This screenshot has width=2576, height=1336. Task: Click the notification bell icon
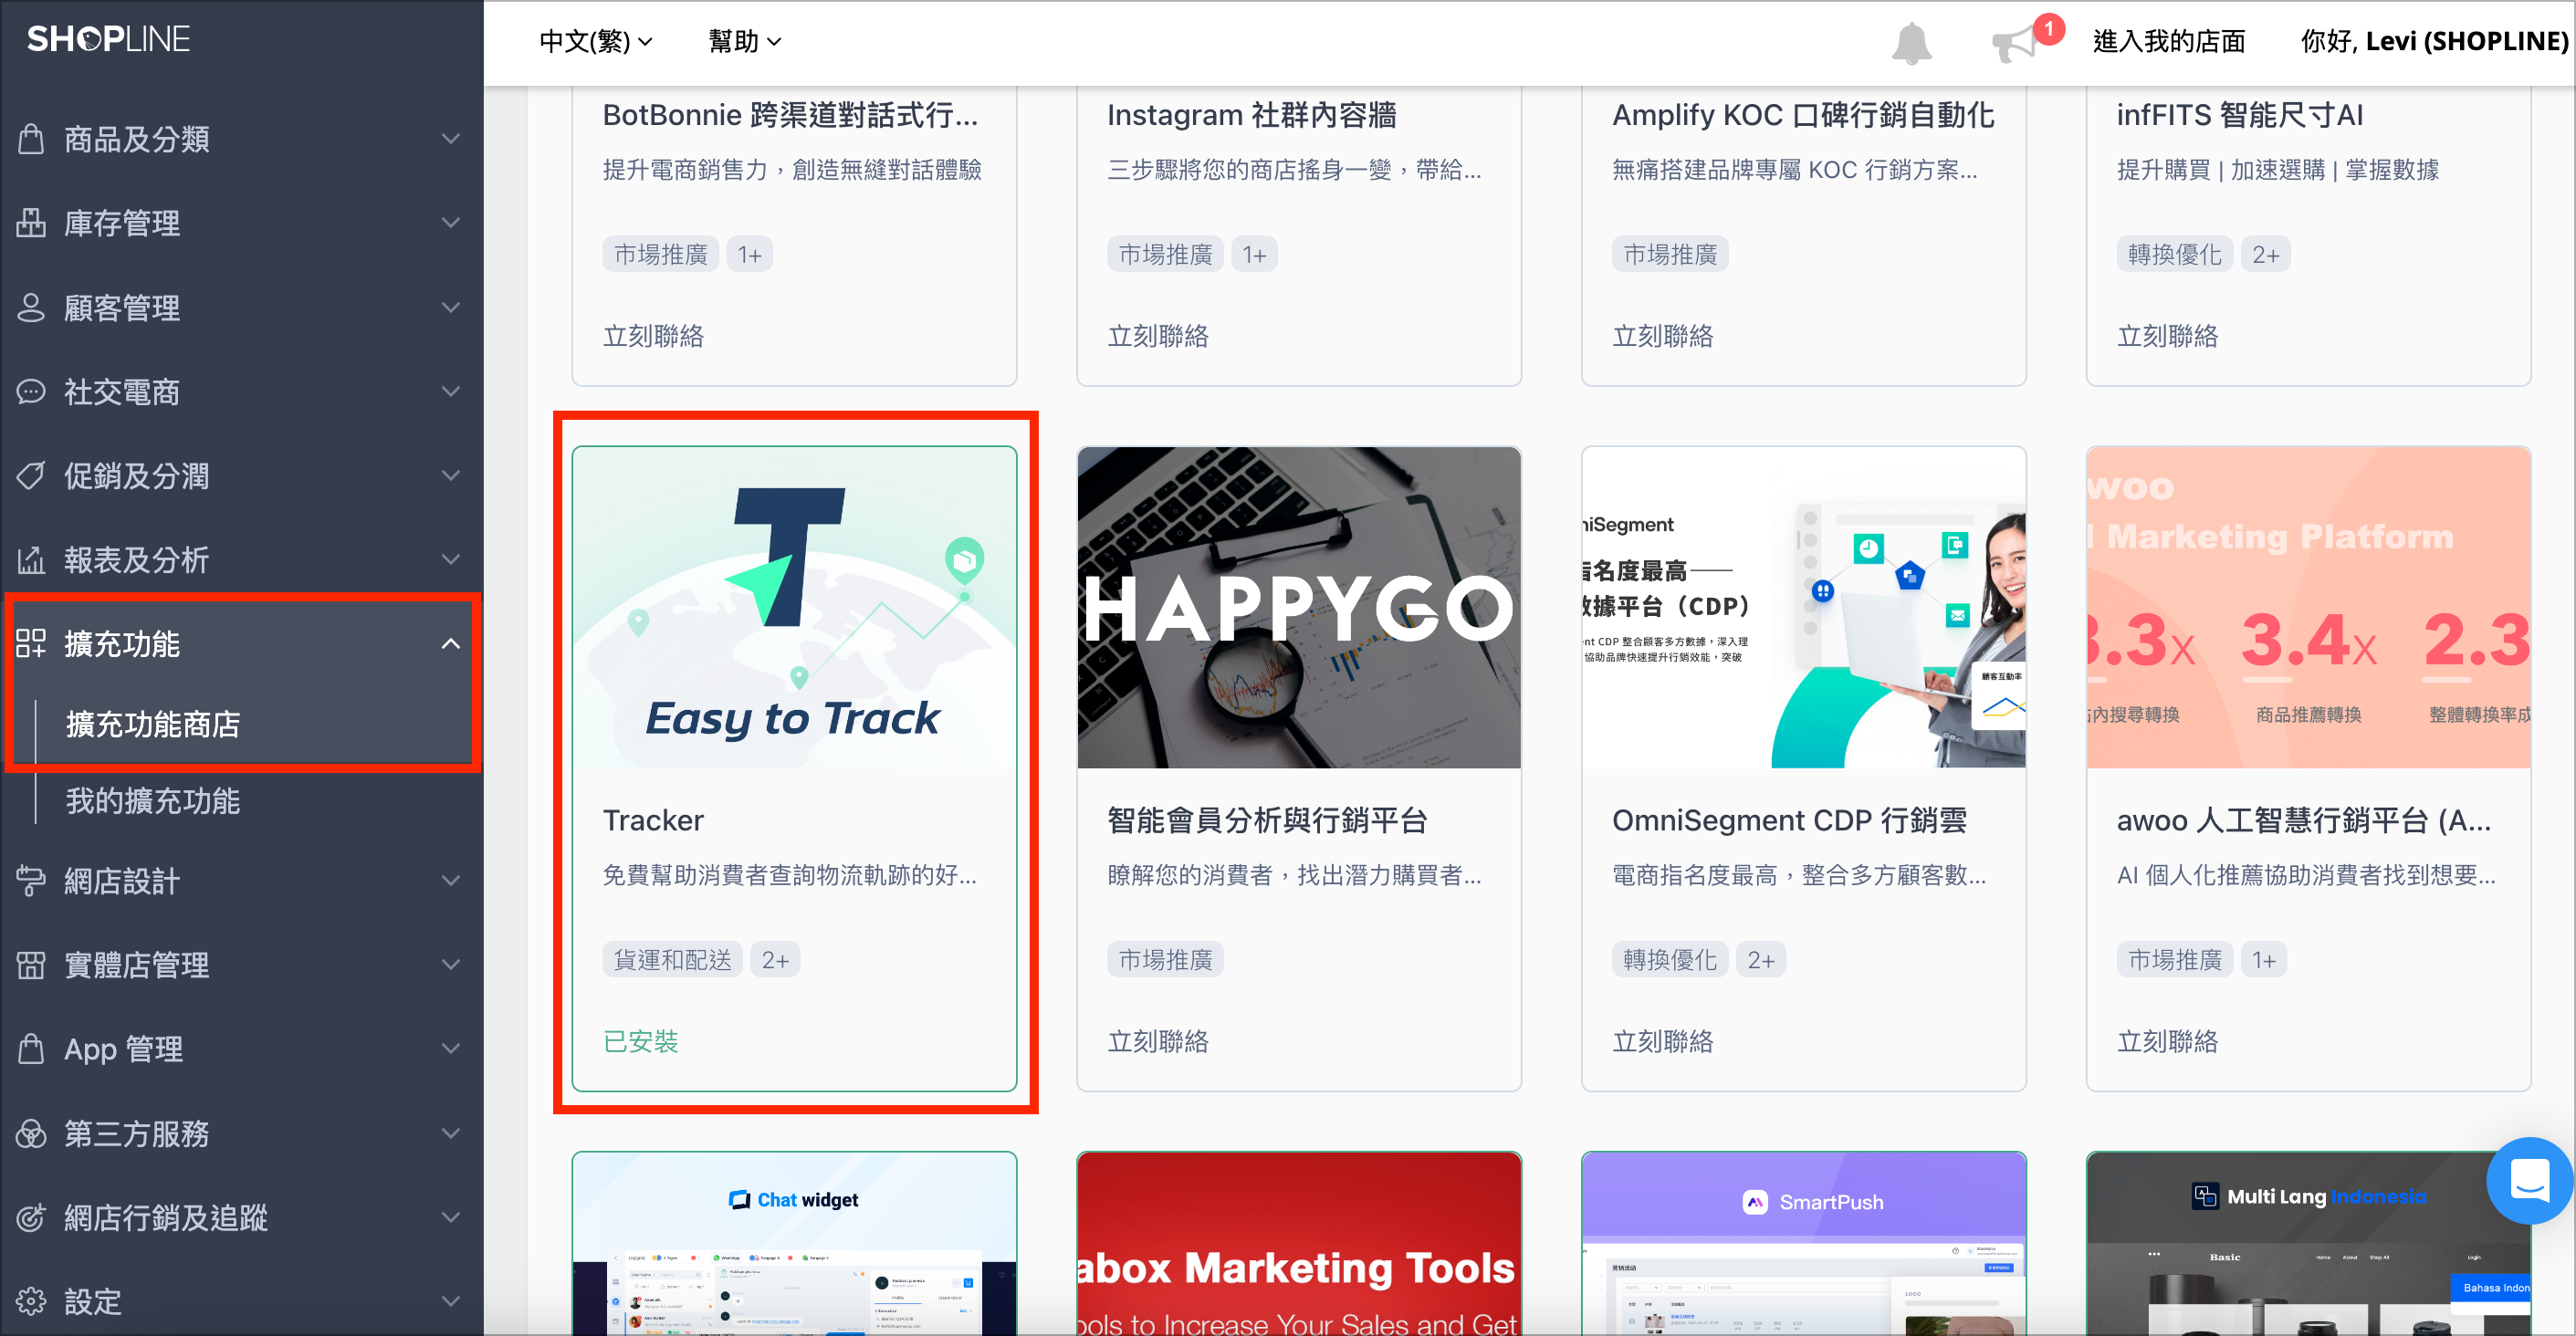pos(1911,43)
